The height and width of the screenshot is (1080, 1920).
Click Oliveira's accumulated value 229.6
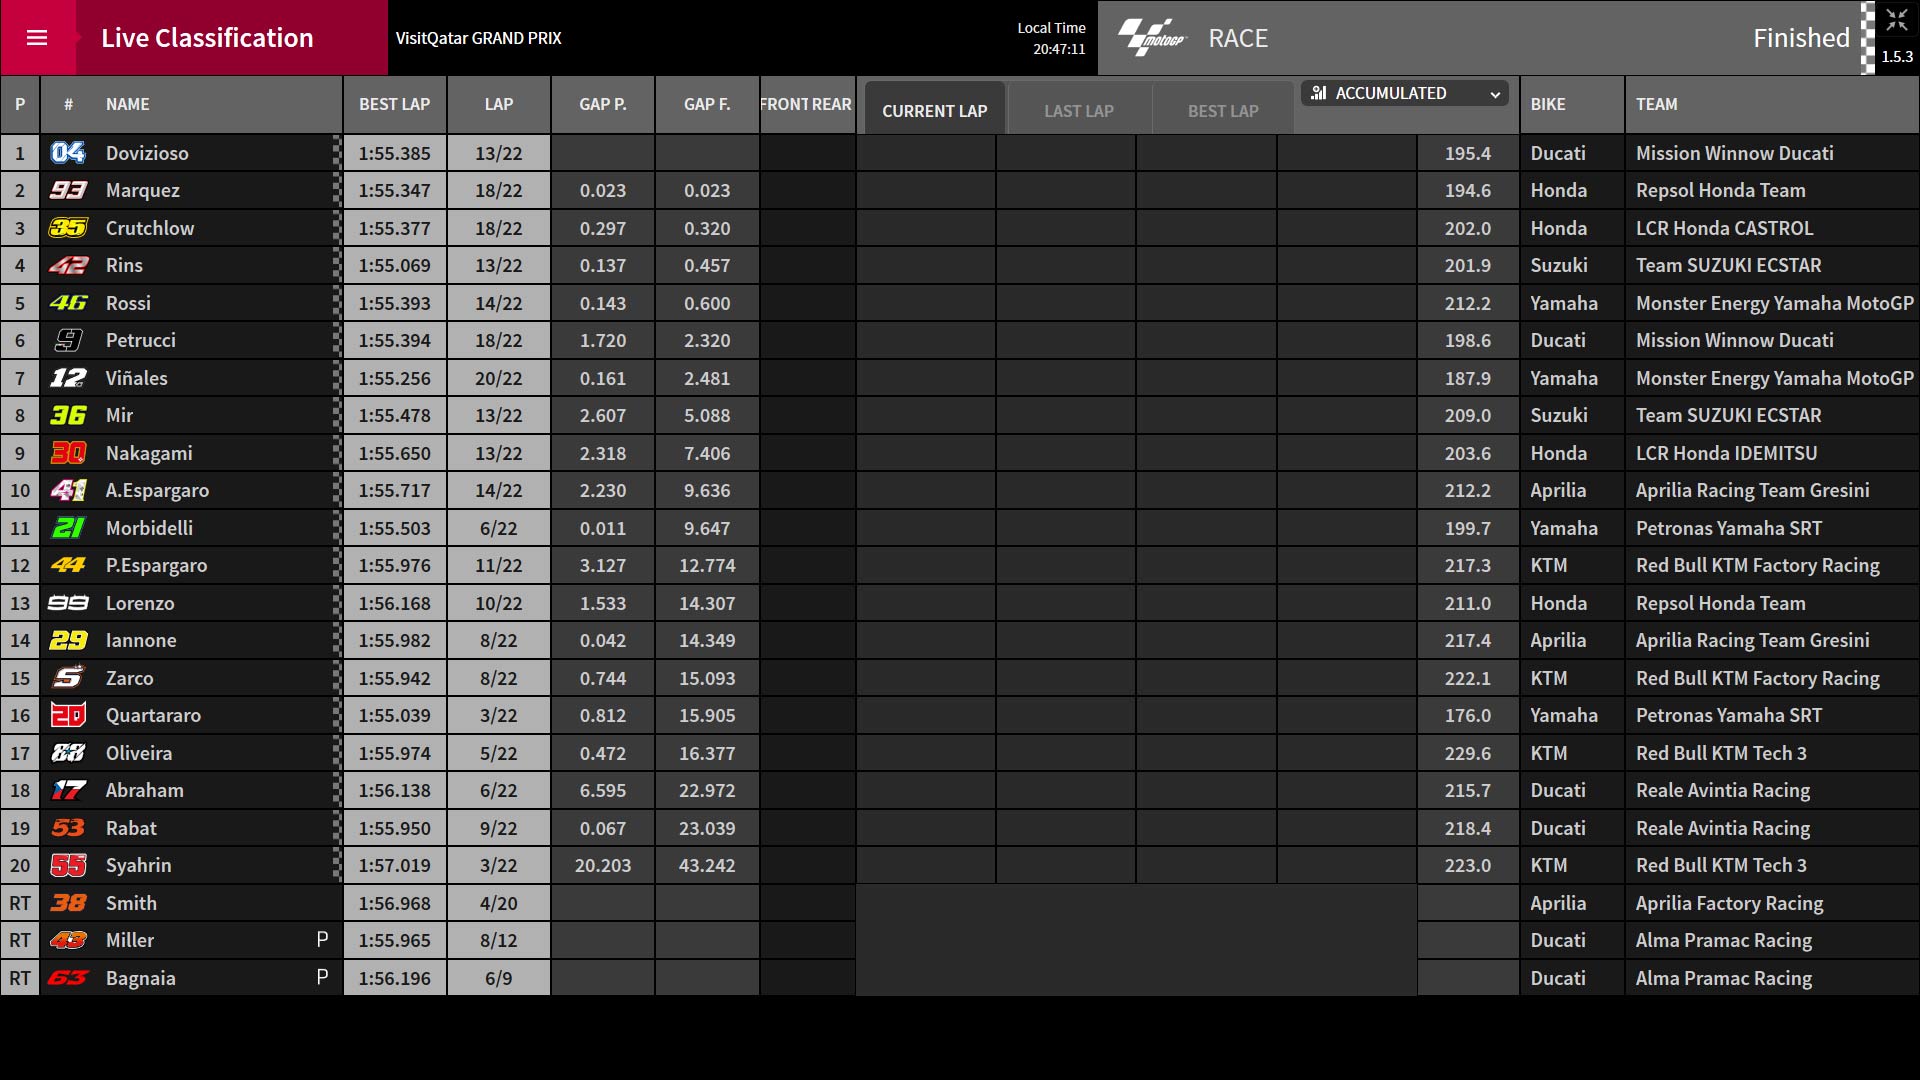click(1468, 753)
